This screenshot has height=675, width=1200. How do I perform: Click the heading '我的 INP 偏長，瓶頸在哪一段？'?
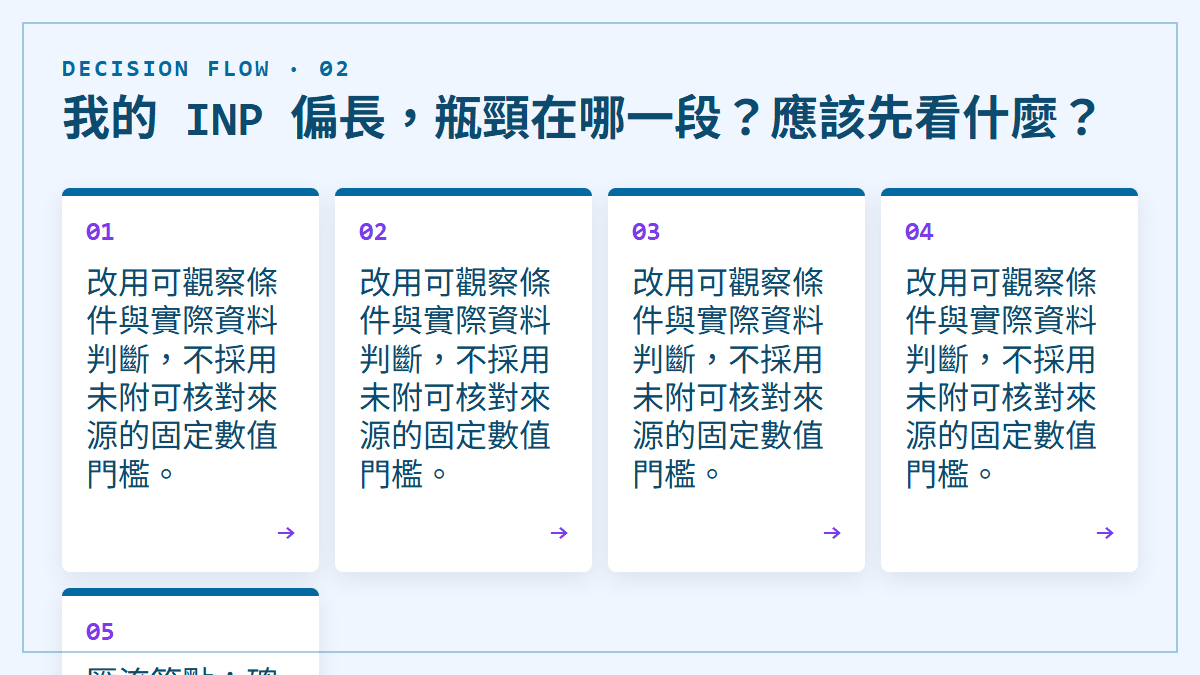[411, 119]
